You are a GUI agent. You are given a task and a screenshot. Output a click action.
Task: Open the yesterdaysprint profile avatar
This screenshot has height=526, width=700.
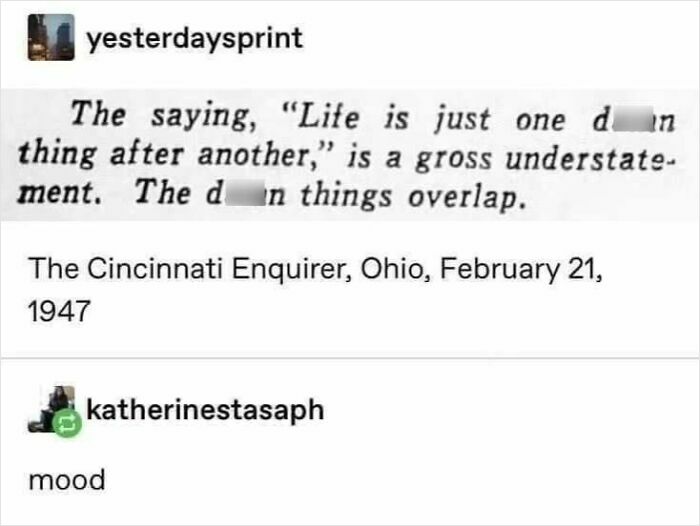click(x=51, y=37)
